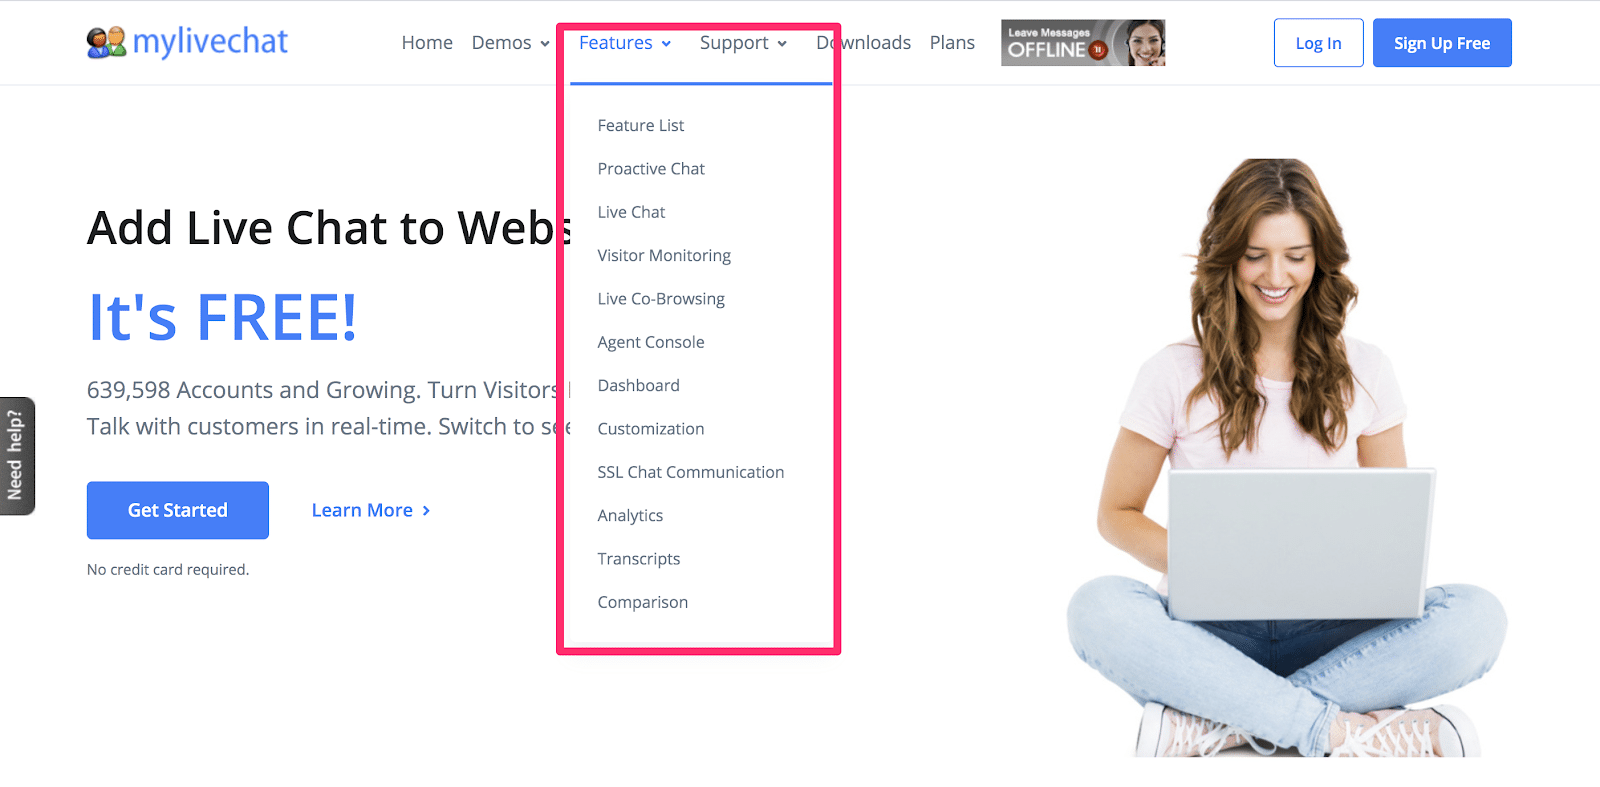Expand the Demos dropdown arrow
The height and width of the screenshot is (787, 1600).
545,44
